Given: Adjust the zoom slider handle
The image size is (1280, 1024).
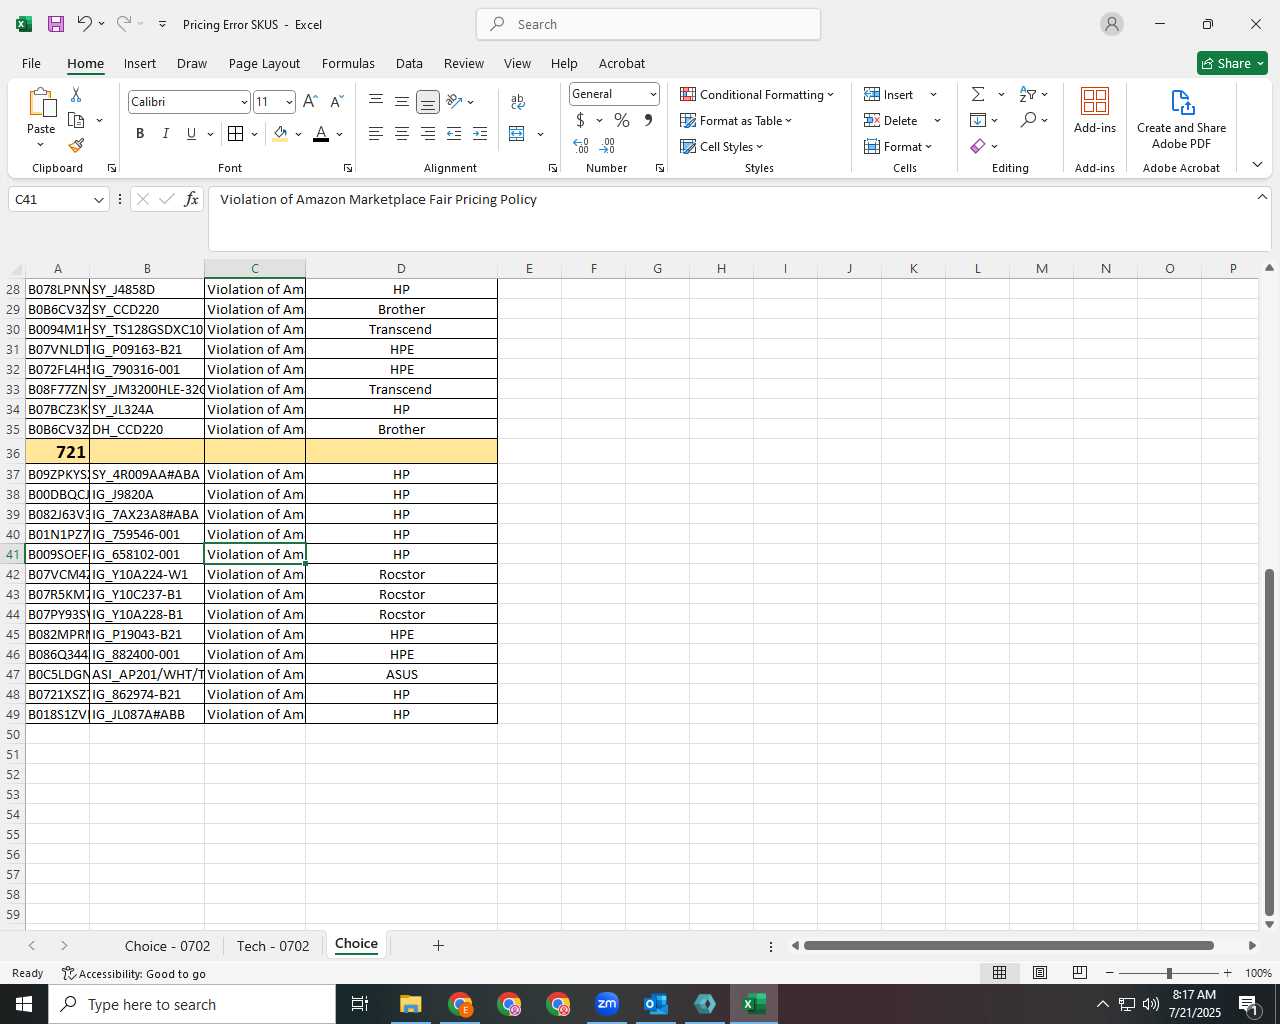Looking at the screenshot, I should tap(1169, 973).
